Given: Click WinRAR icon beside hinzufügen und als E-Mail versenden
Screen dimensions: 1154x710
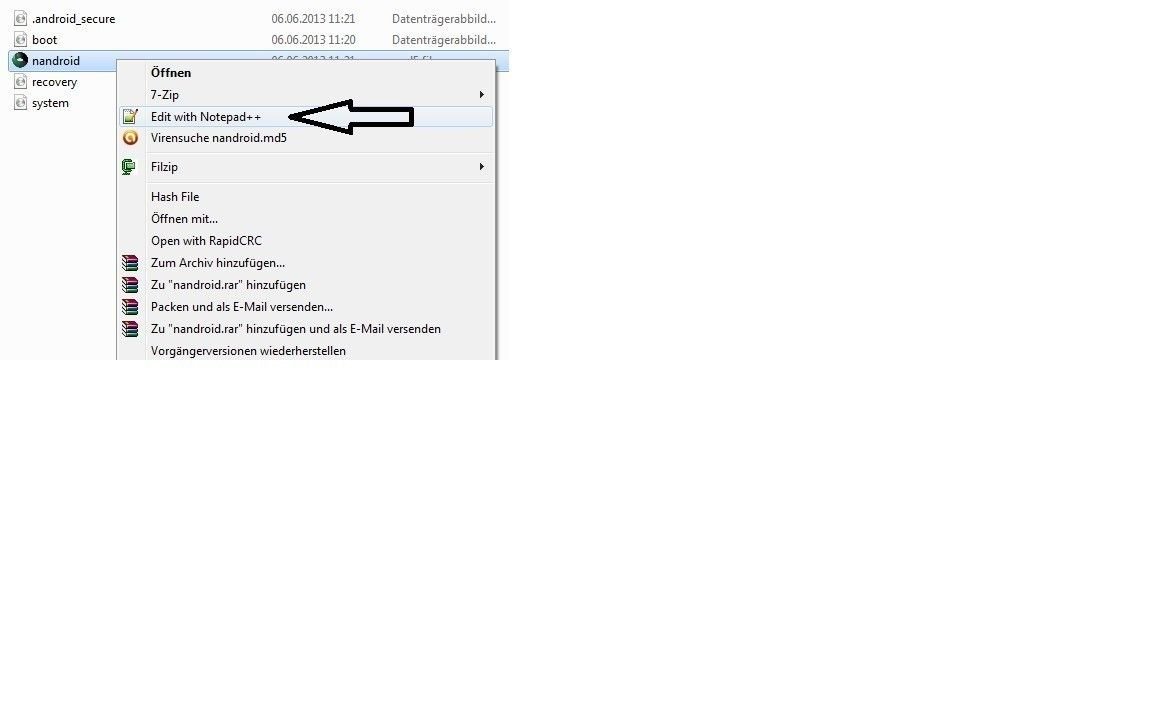Looking at the screenshot, I should 130,329.
